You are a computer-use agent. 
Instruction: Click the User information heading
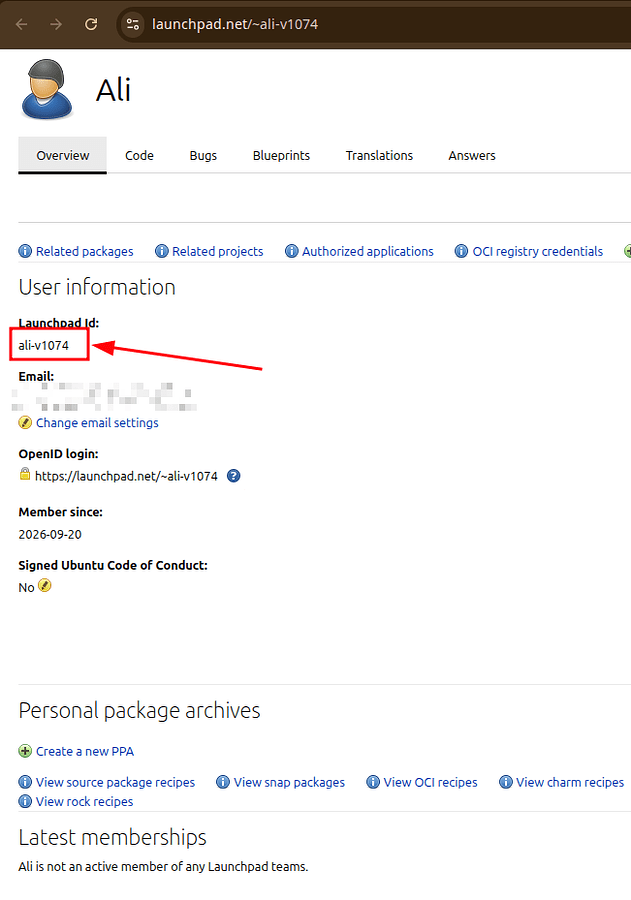(x=97, y=287)
